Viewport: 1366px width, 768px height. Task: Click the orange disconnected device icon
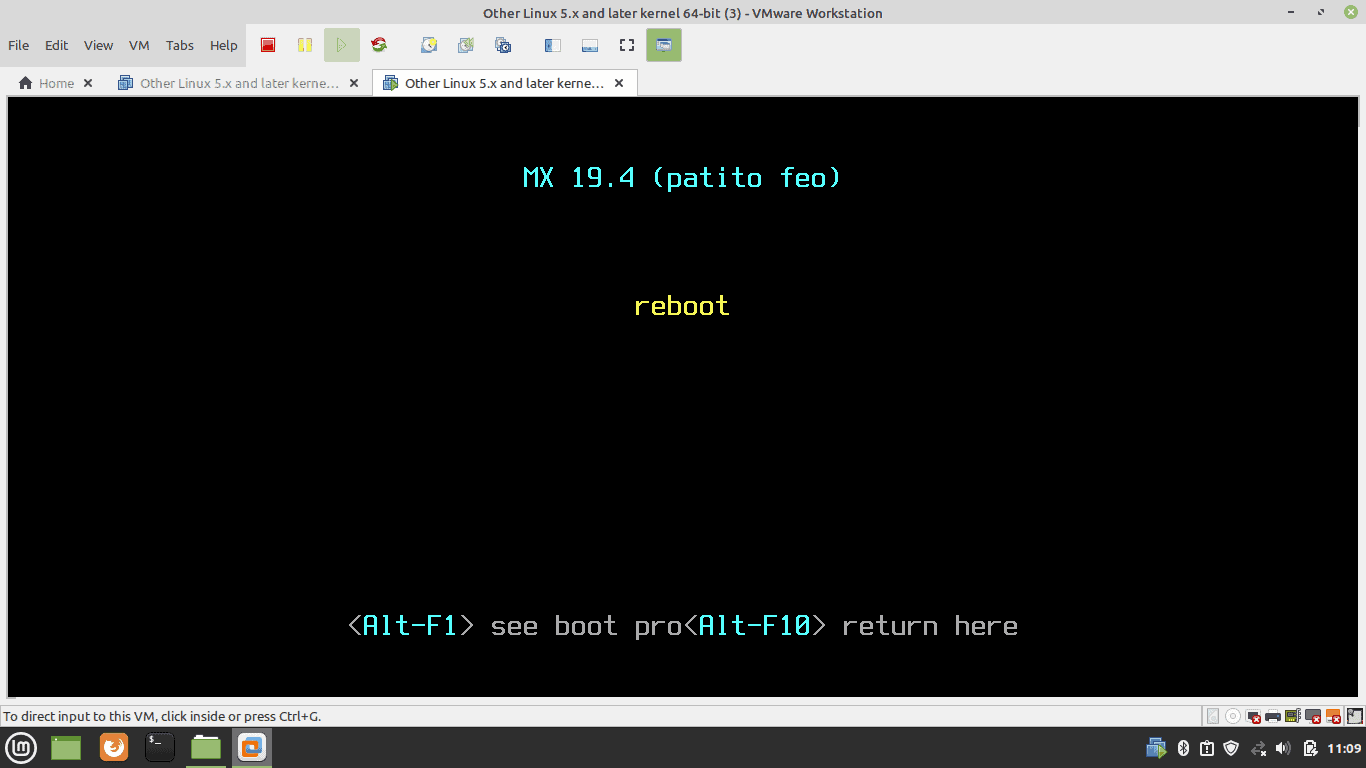pos(1333,716)
